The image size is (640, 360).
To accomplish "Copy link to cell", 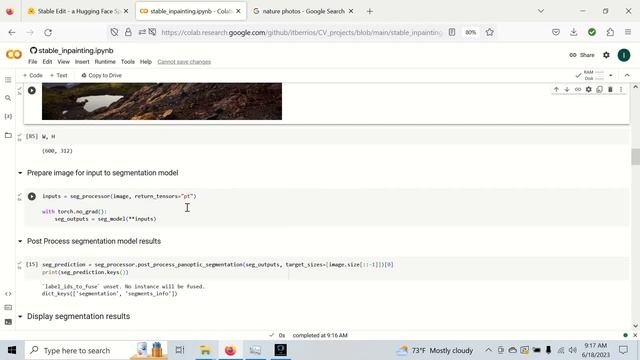I will click(578, 89).
